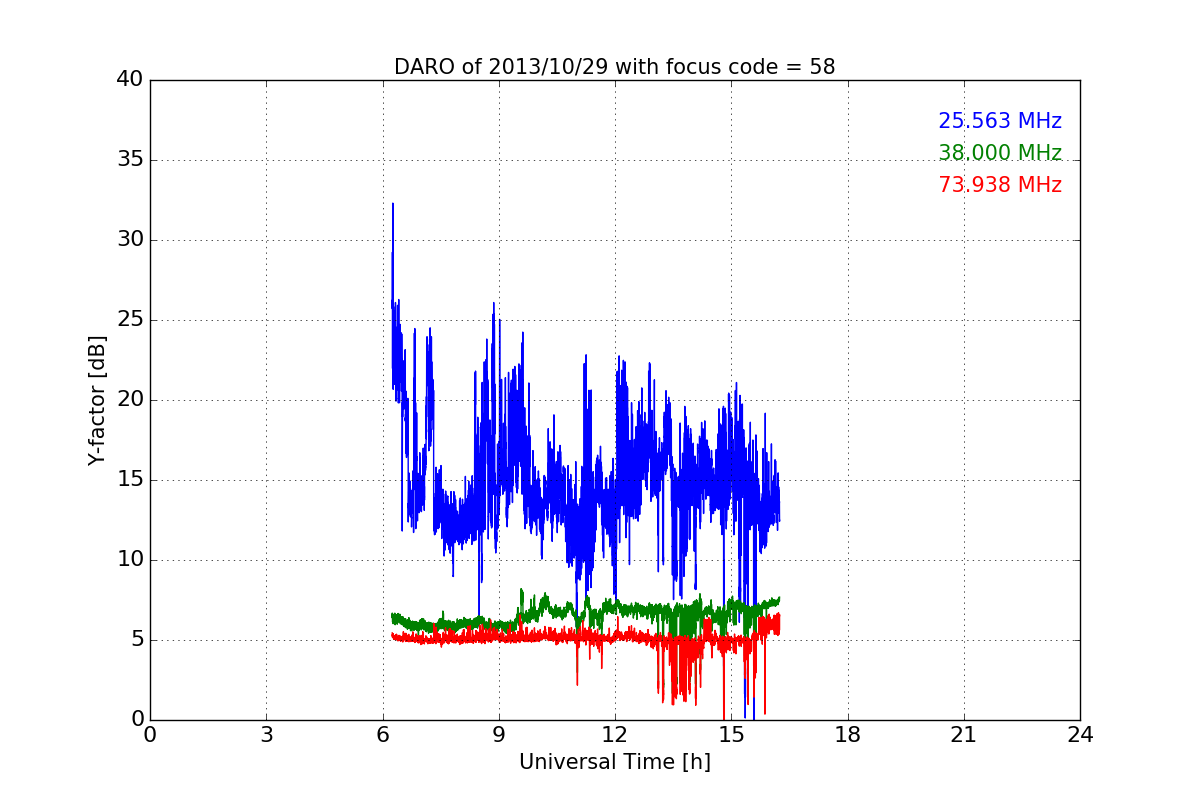Click the x-axis tick label 24
Image resolution: width=1200 pixels, height=800 pixels.
[x=1080, y=735]
